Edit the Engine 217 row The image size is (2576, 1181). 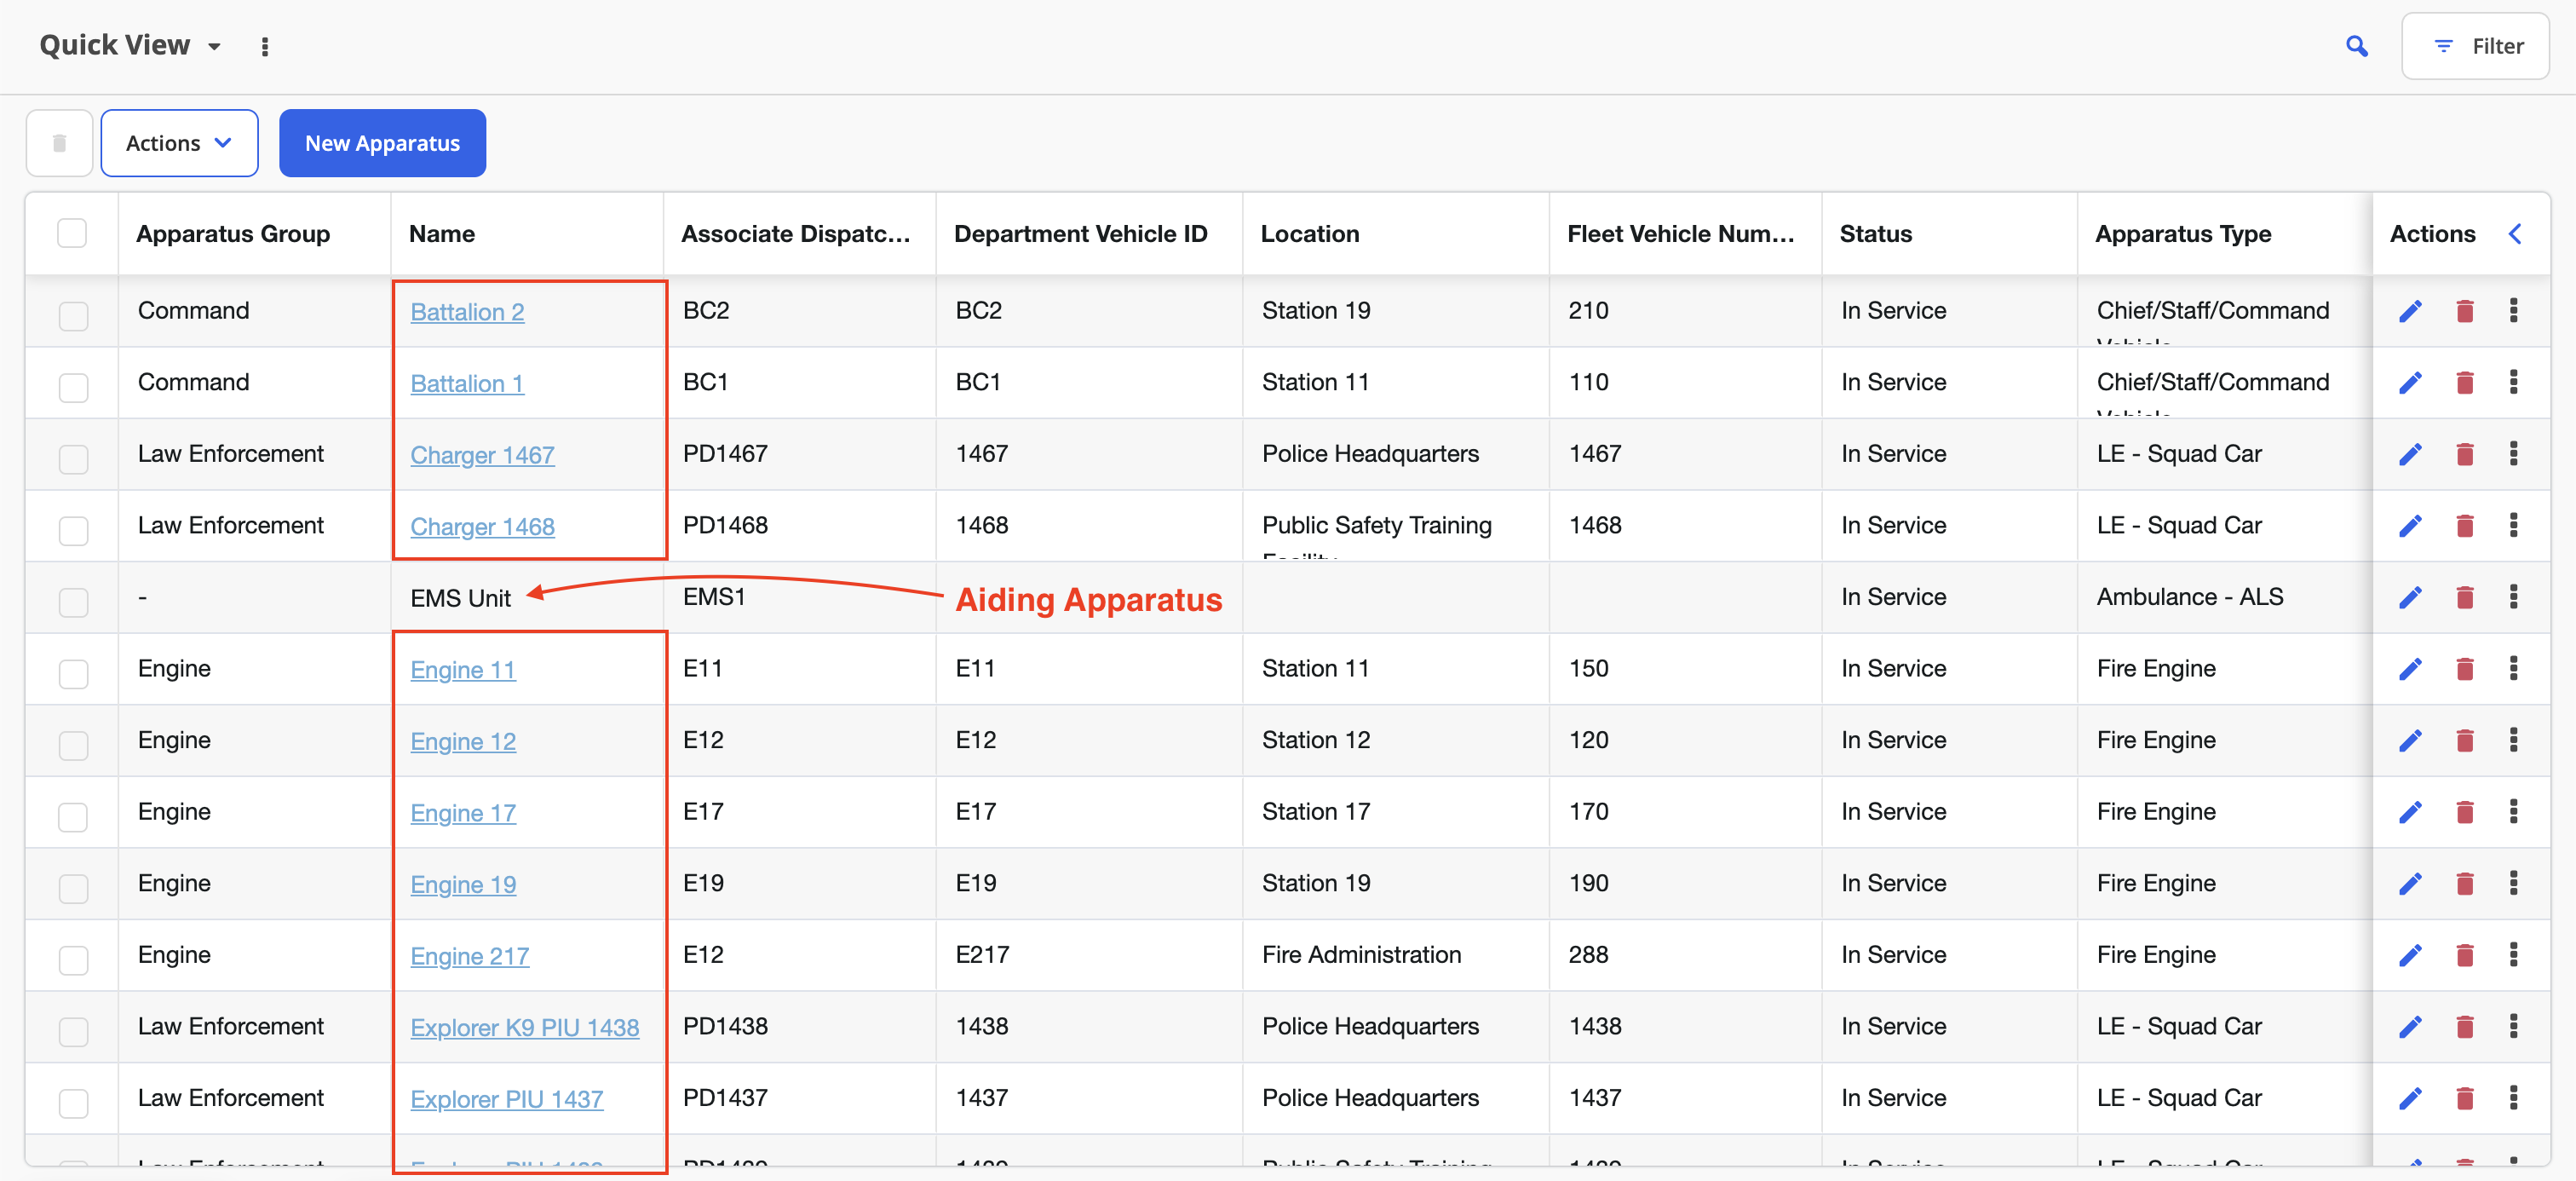pos(2410,956)
